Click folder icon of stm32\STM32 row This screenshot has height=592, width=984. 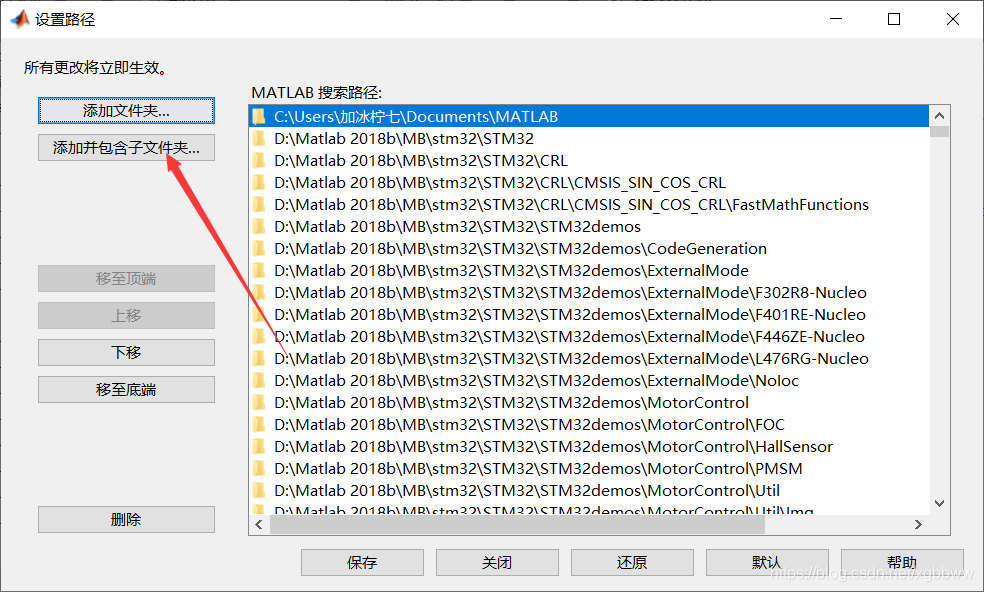click(x=259, y=138)
